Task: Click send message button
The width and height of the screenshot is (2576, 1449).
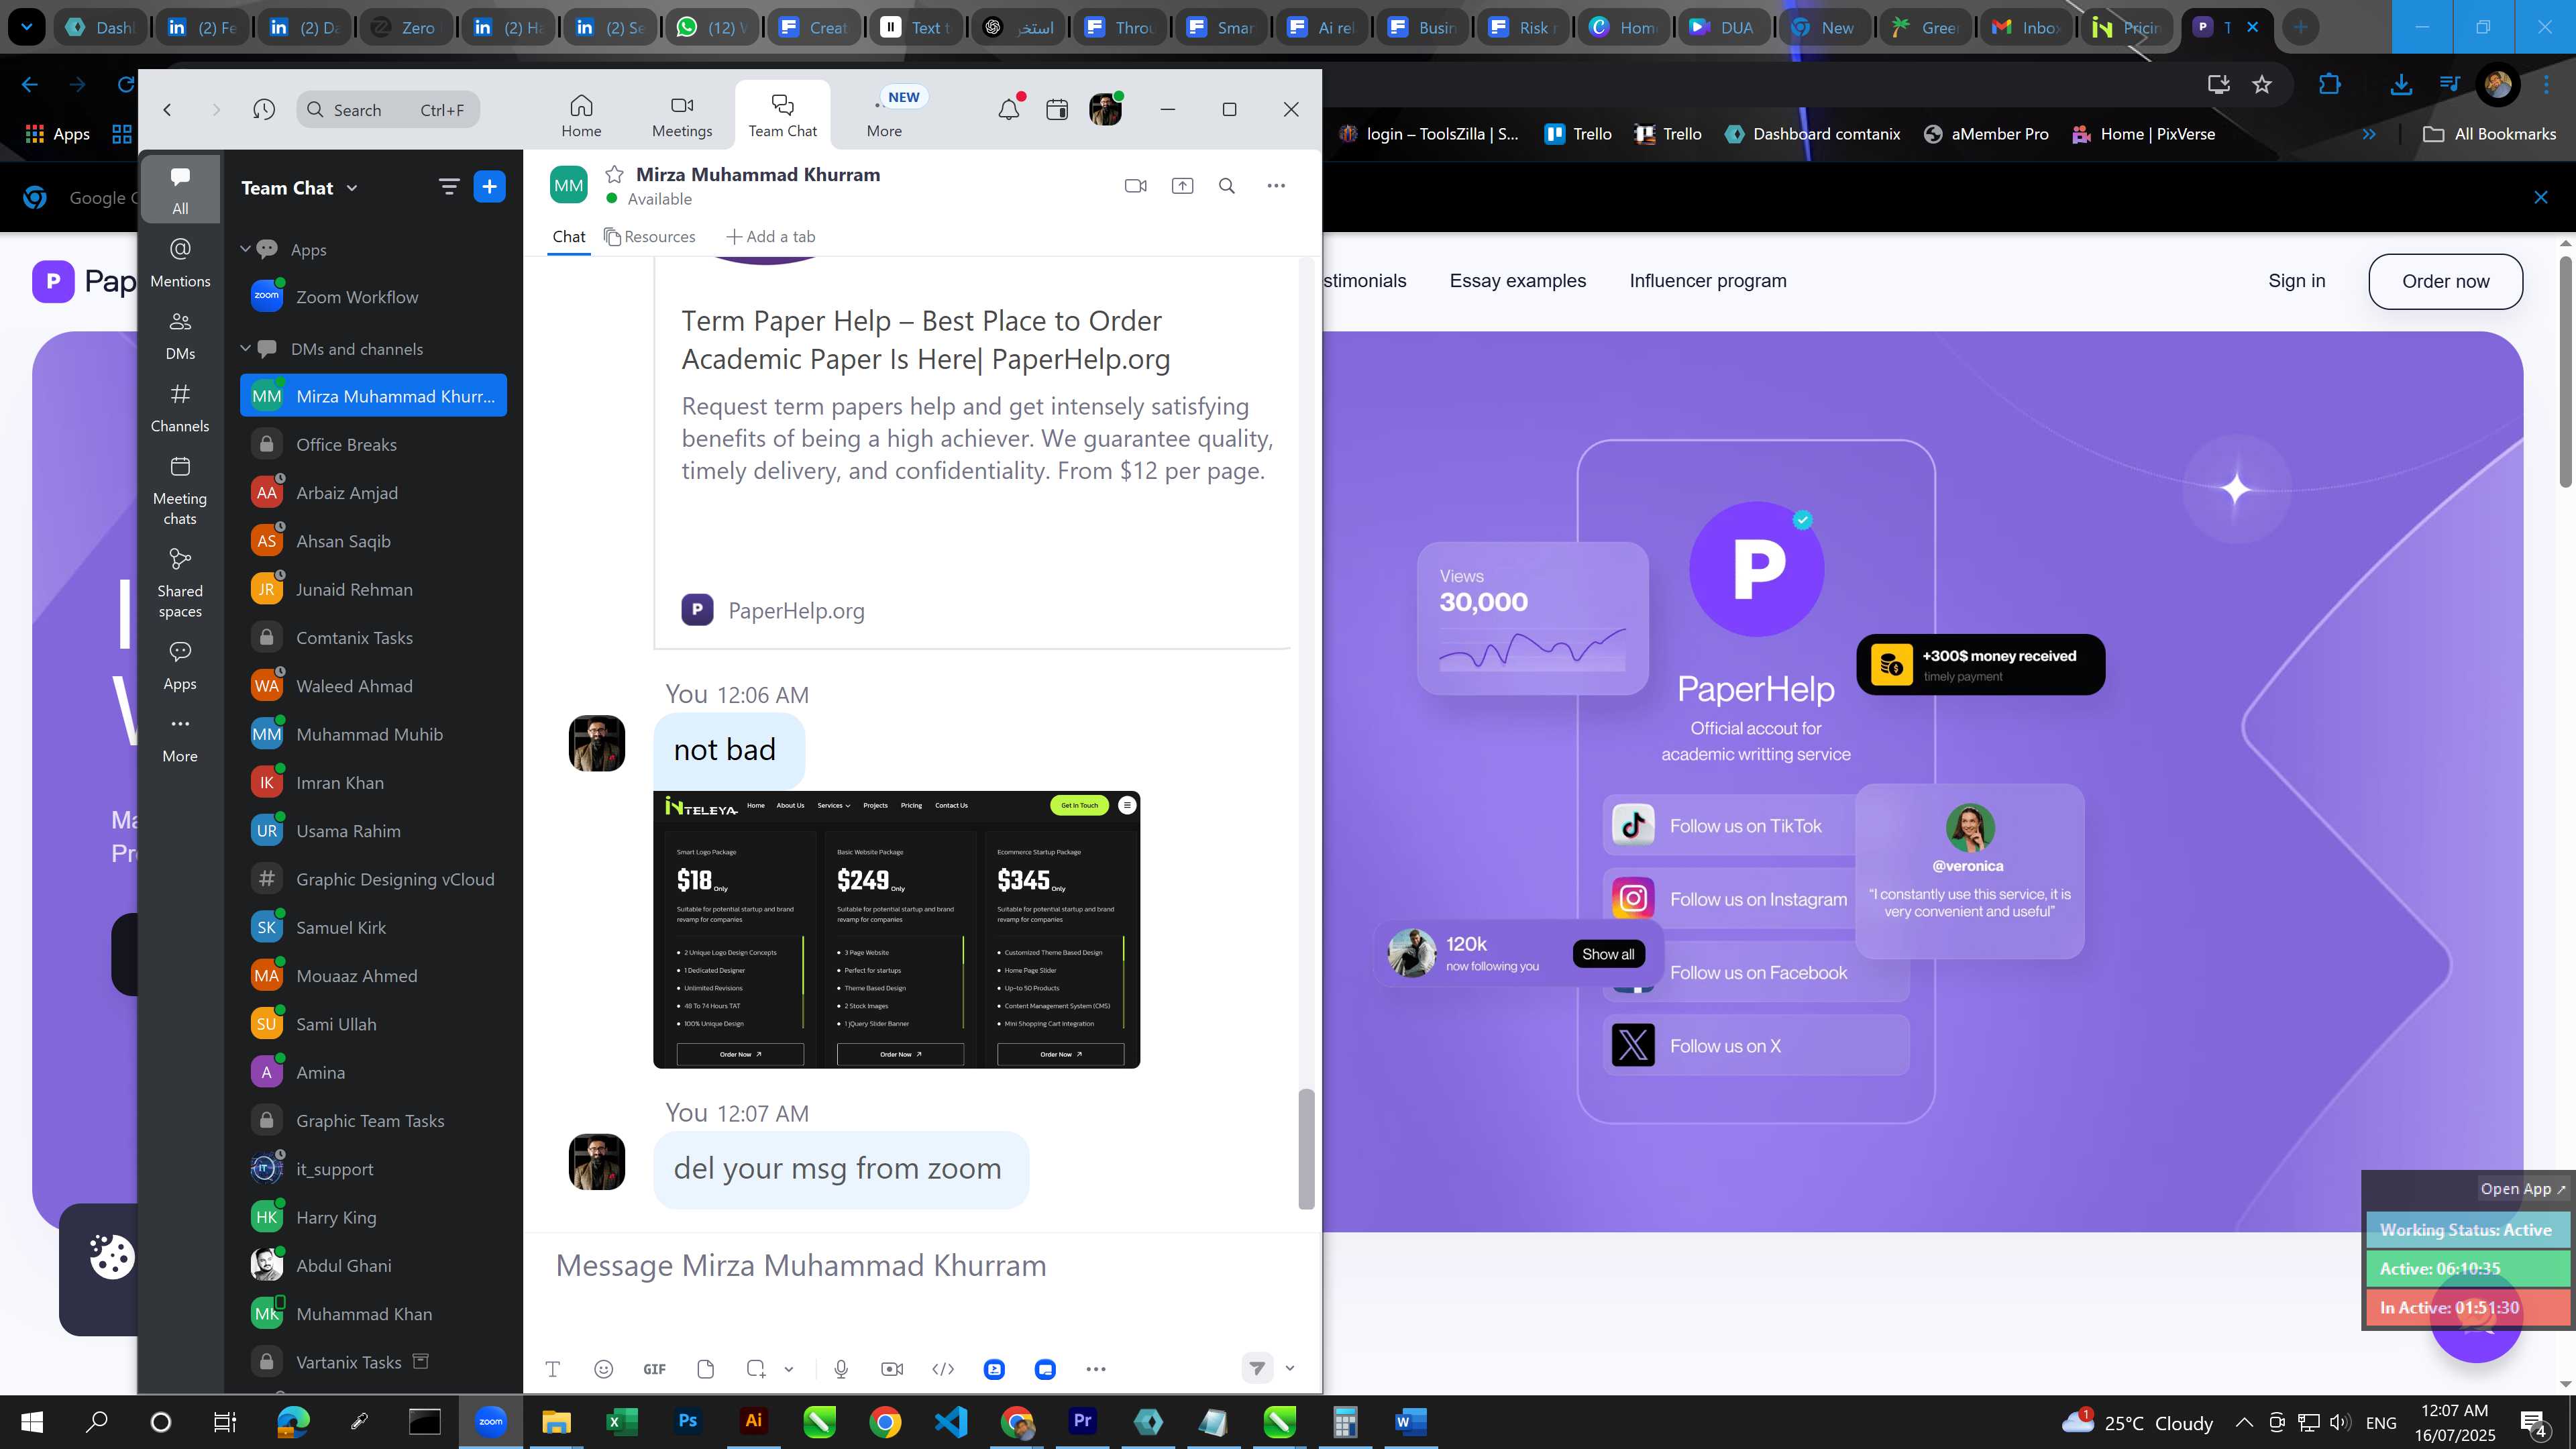Action: pos(1257,1368)
